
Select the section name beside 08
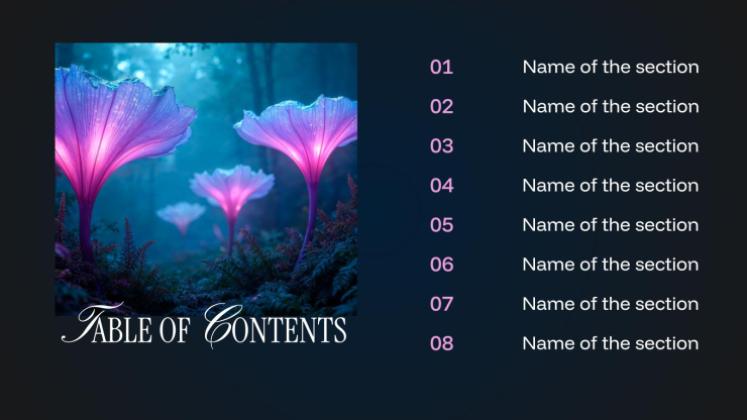tap(611, 344)
